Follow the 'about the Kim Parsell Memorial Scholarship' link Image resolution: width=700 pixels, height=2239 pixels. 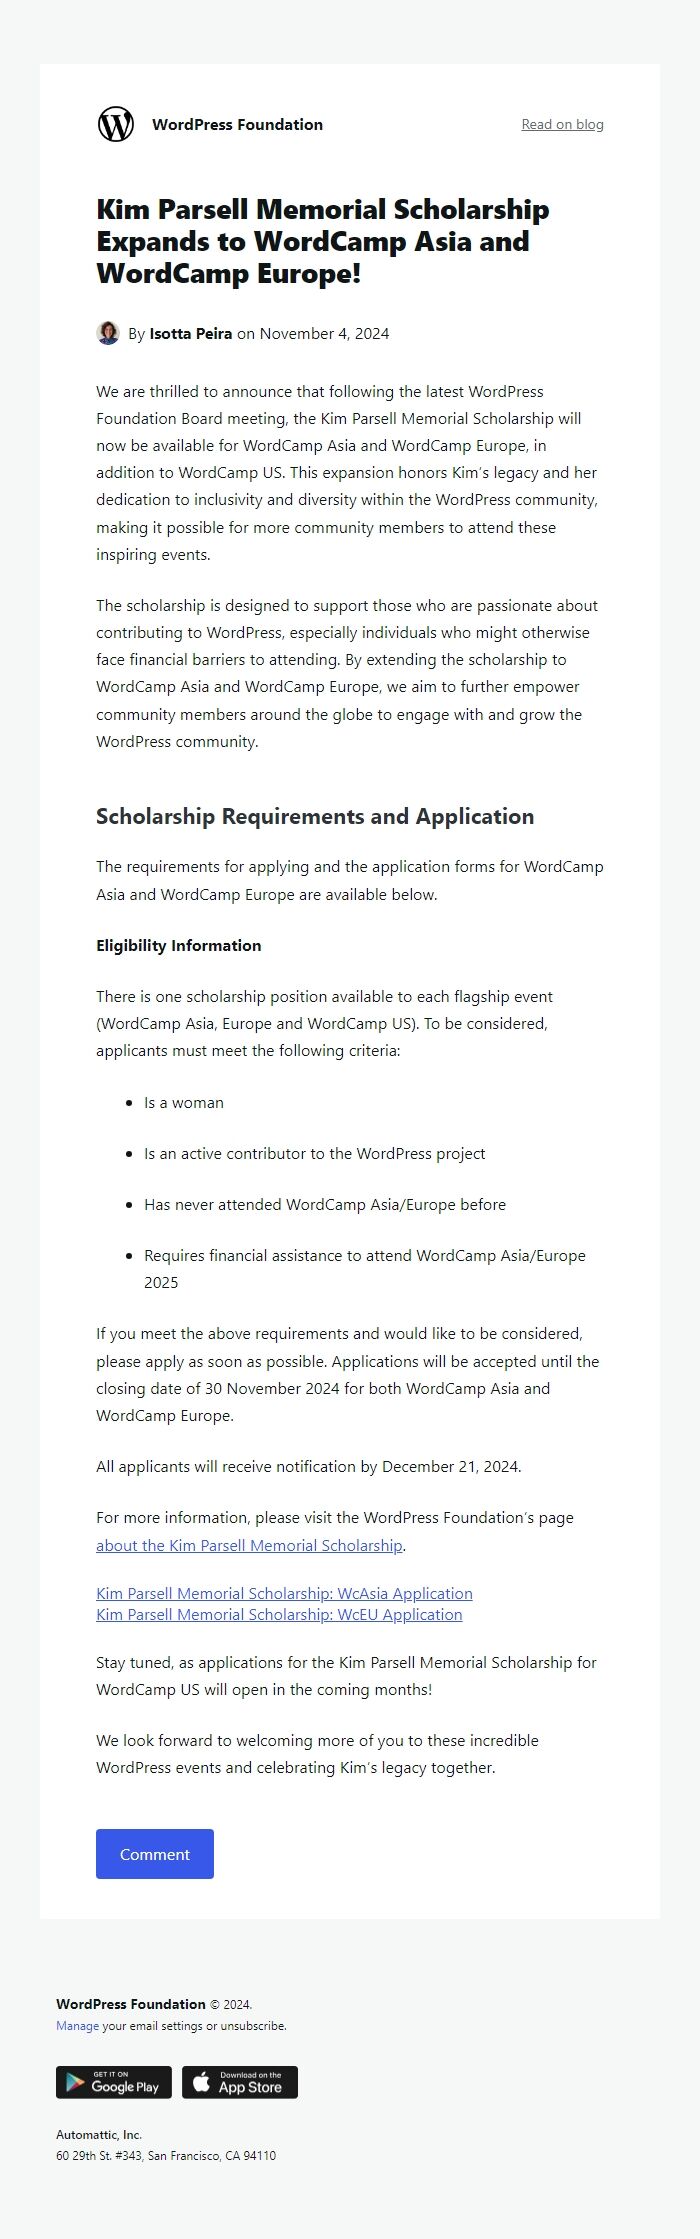pyautogui.click(x=249, y=1545)
